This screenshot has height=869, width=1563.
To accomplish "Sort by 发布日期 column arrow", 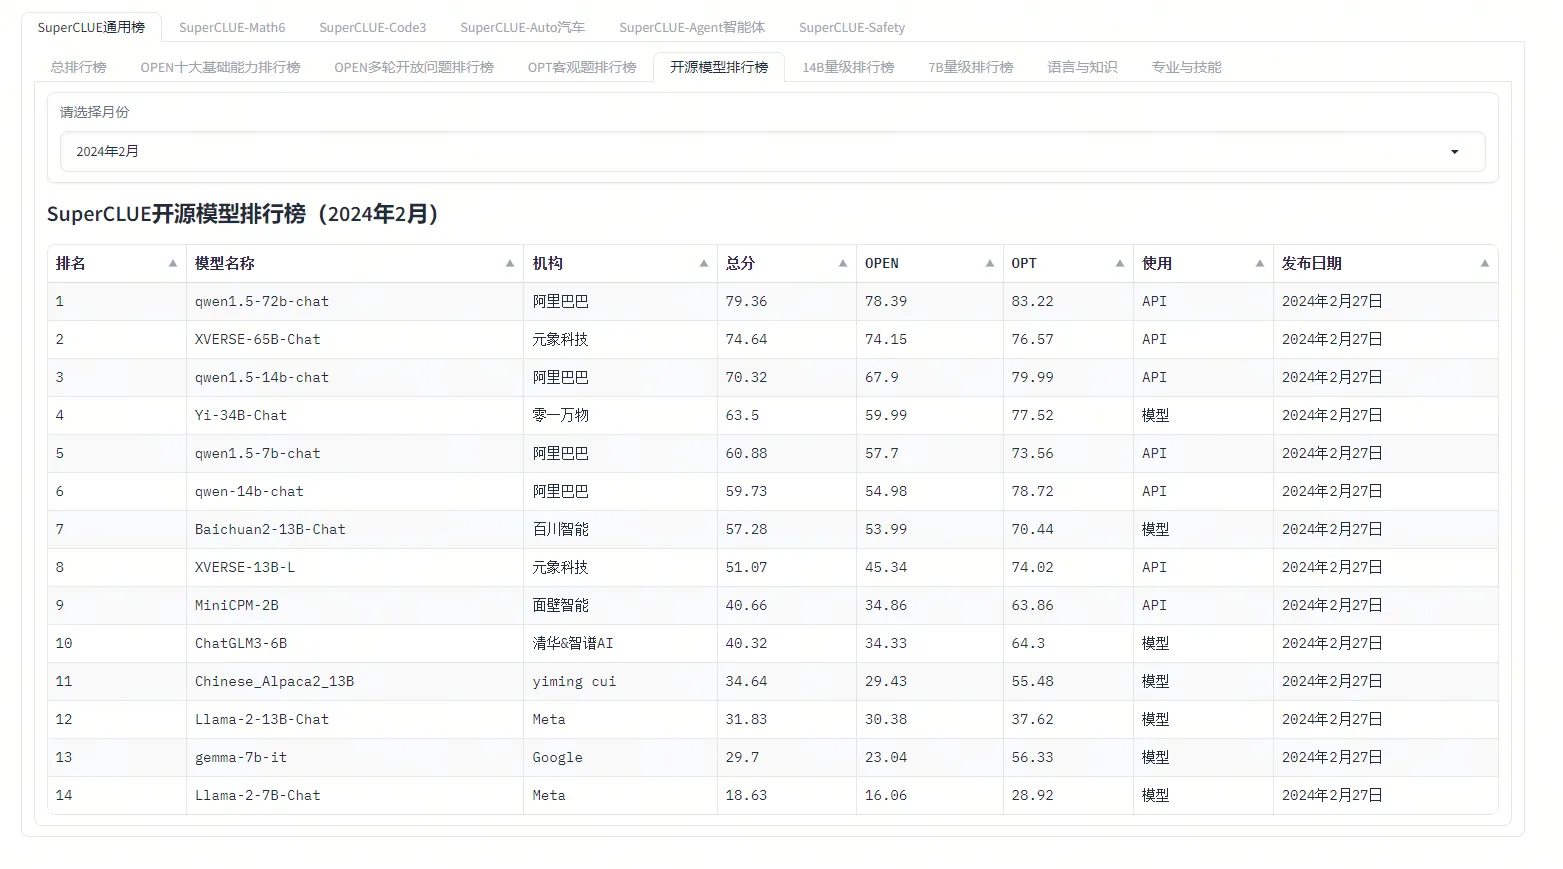I will pyautogui.click(x=1485, y=263).
